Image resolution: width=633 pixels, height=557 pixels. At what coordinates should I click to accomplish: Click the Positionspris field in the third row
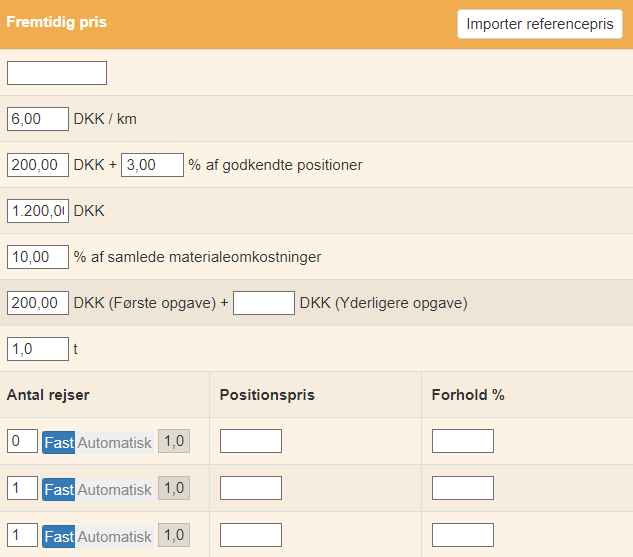coord(251,535)
